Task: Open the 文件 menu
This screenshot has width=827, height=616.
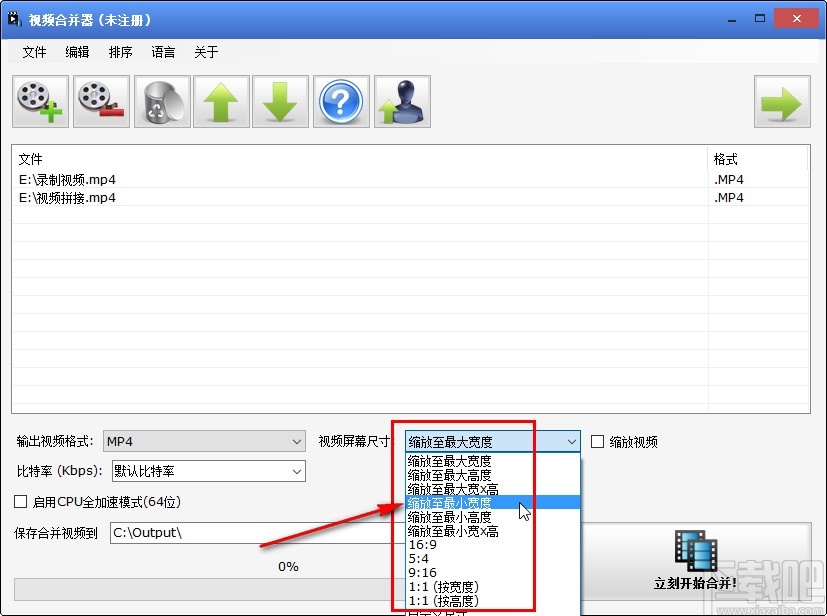Action: tap(34, 52)
